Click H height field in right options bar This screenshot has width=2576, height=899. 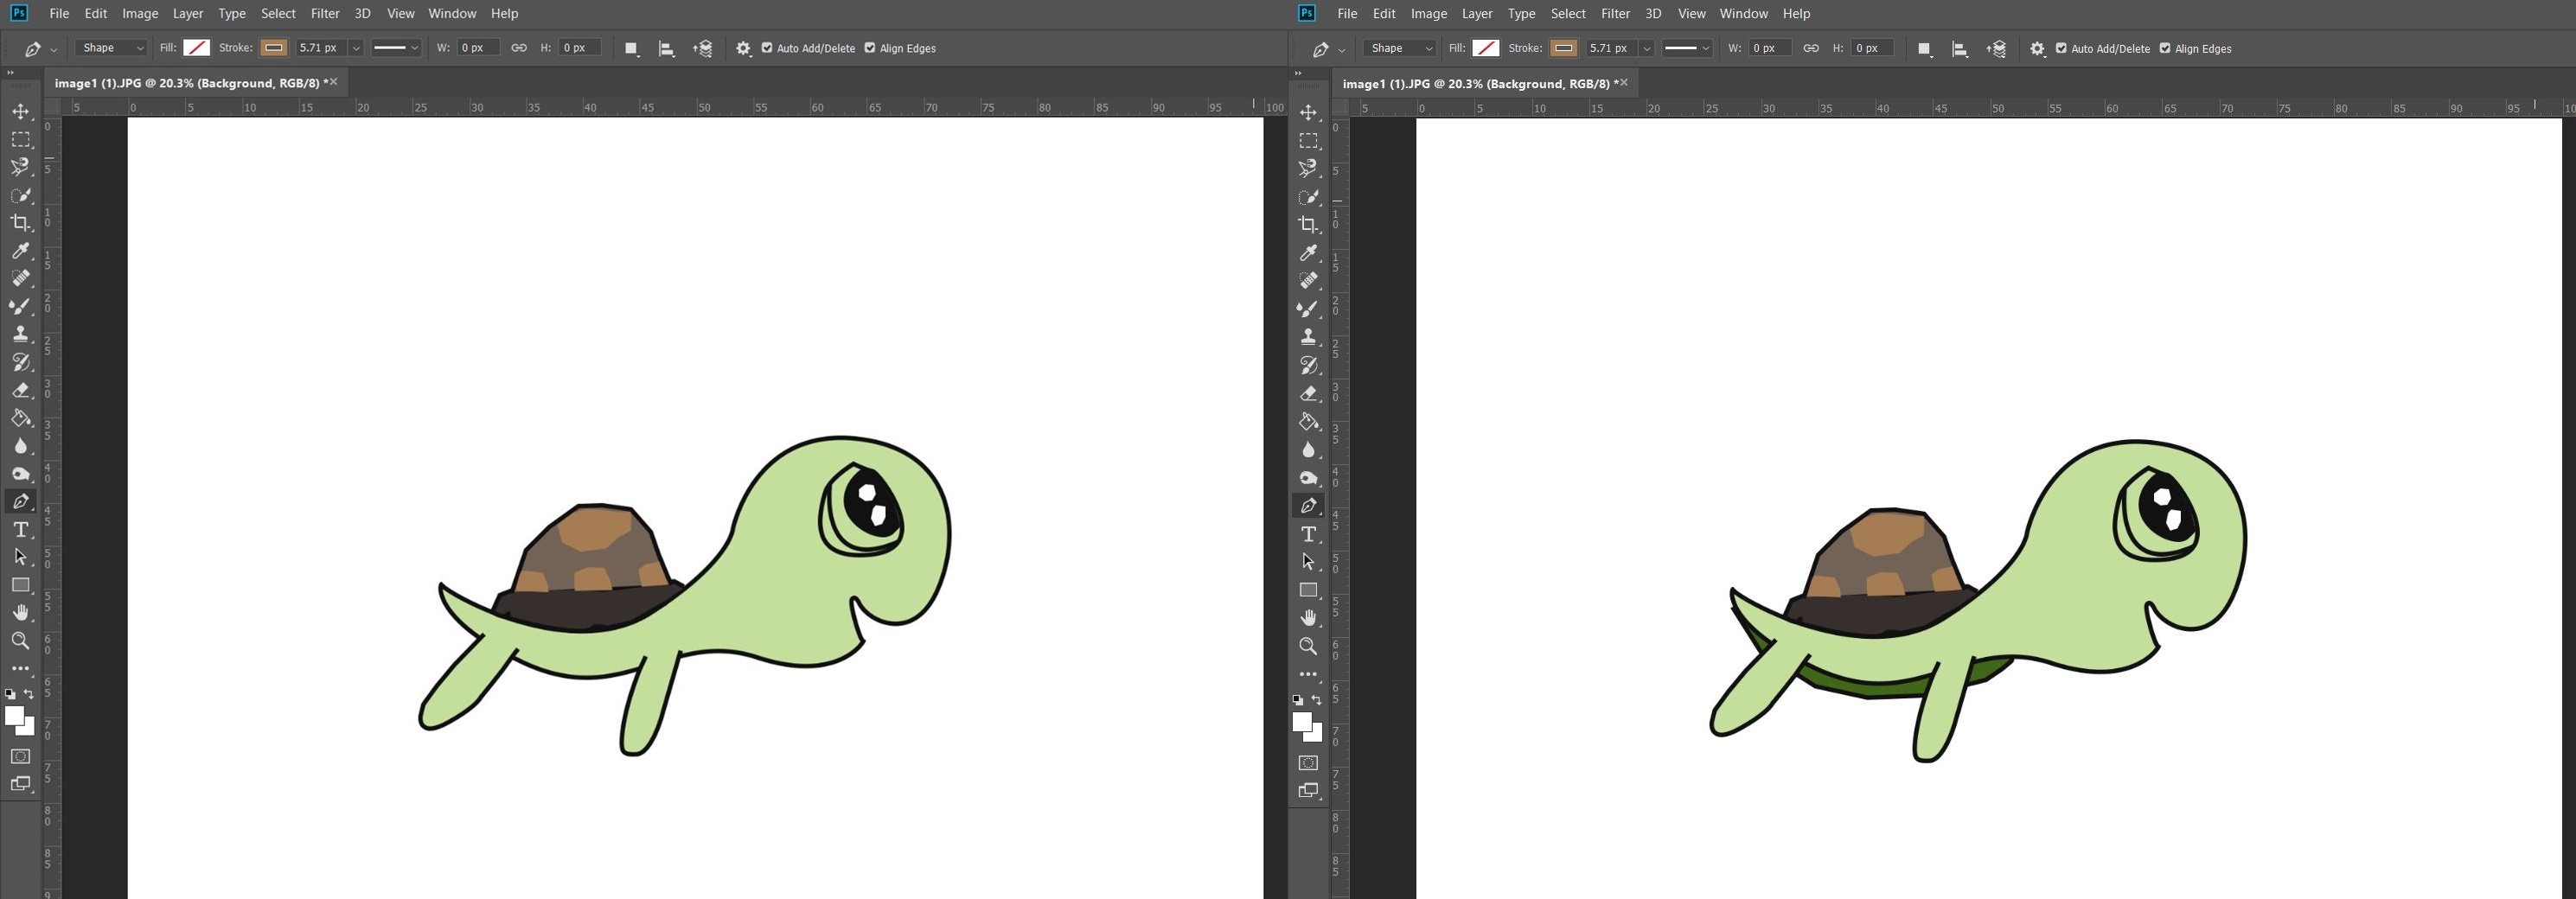pyautogui.click(x=1873, y=48)
